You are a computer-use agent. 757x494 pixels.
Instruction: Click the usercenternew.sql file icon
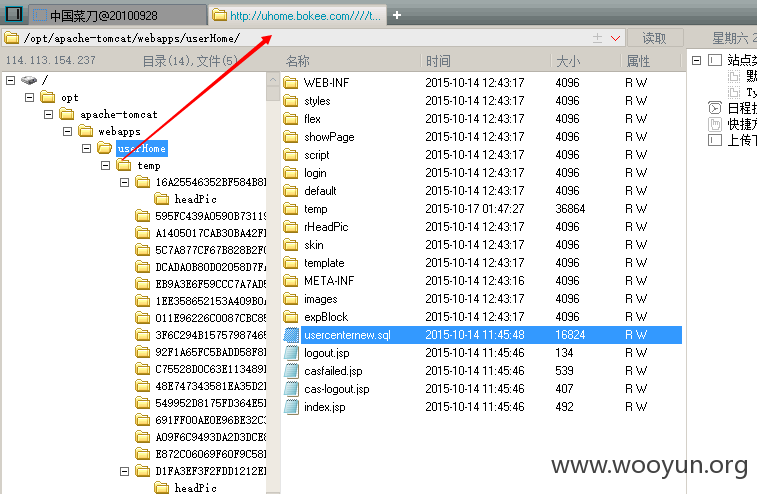point(291,335)
